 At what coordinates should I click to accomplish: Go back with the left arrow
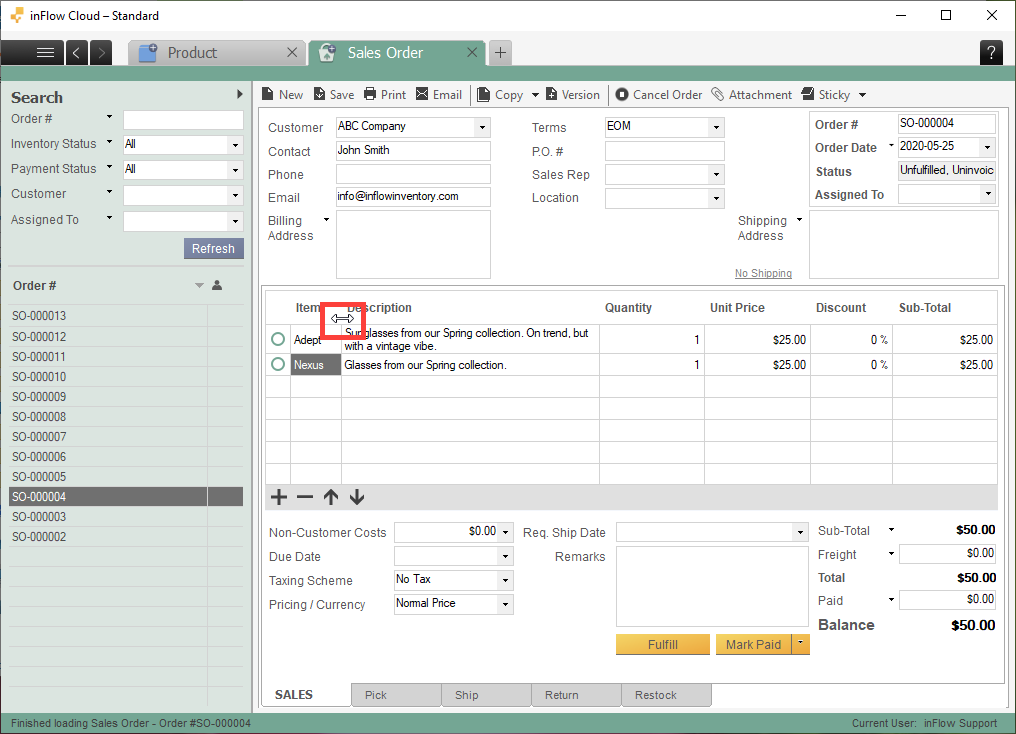pos(76,52)
